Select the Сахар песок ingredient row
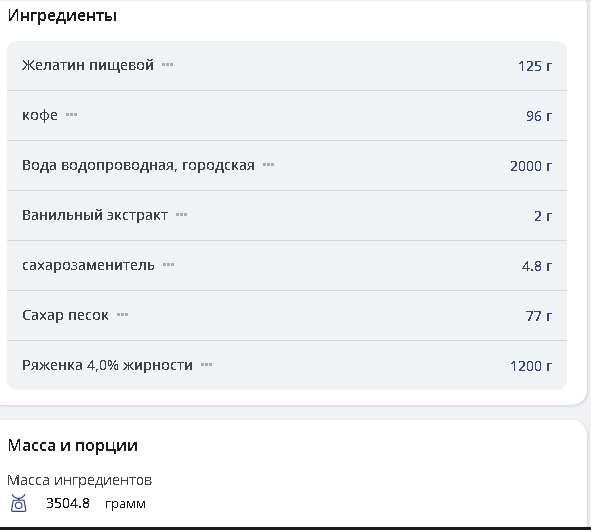Viewport: 591px width, 530px height. [287, 316]
